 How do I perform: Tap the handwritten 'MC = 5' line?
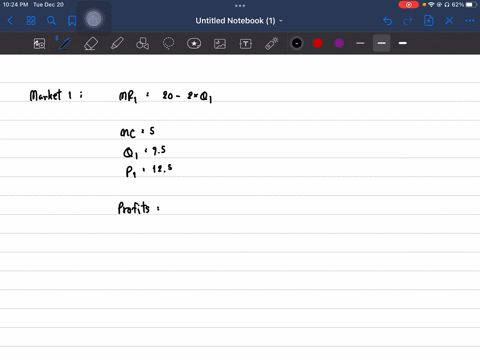137,132
